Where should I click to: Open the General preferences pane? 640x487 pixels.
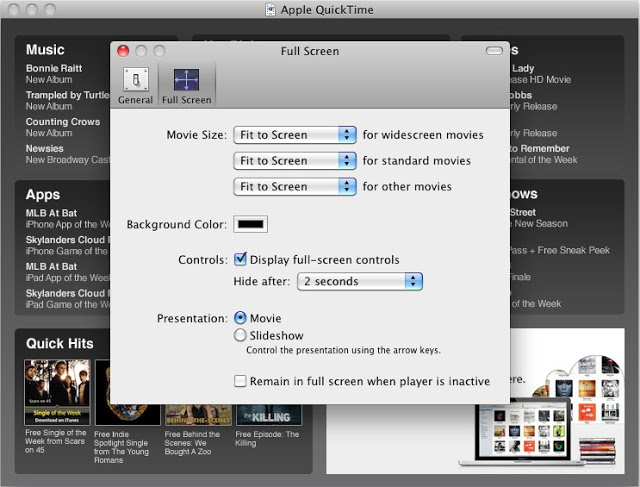point(136,86)
